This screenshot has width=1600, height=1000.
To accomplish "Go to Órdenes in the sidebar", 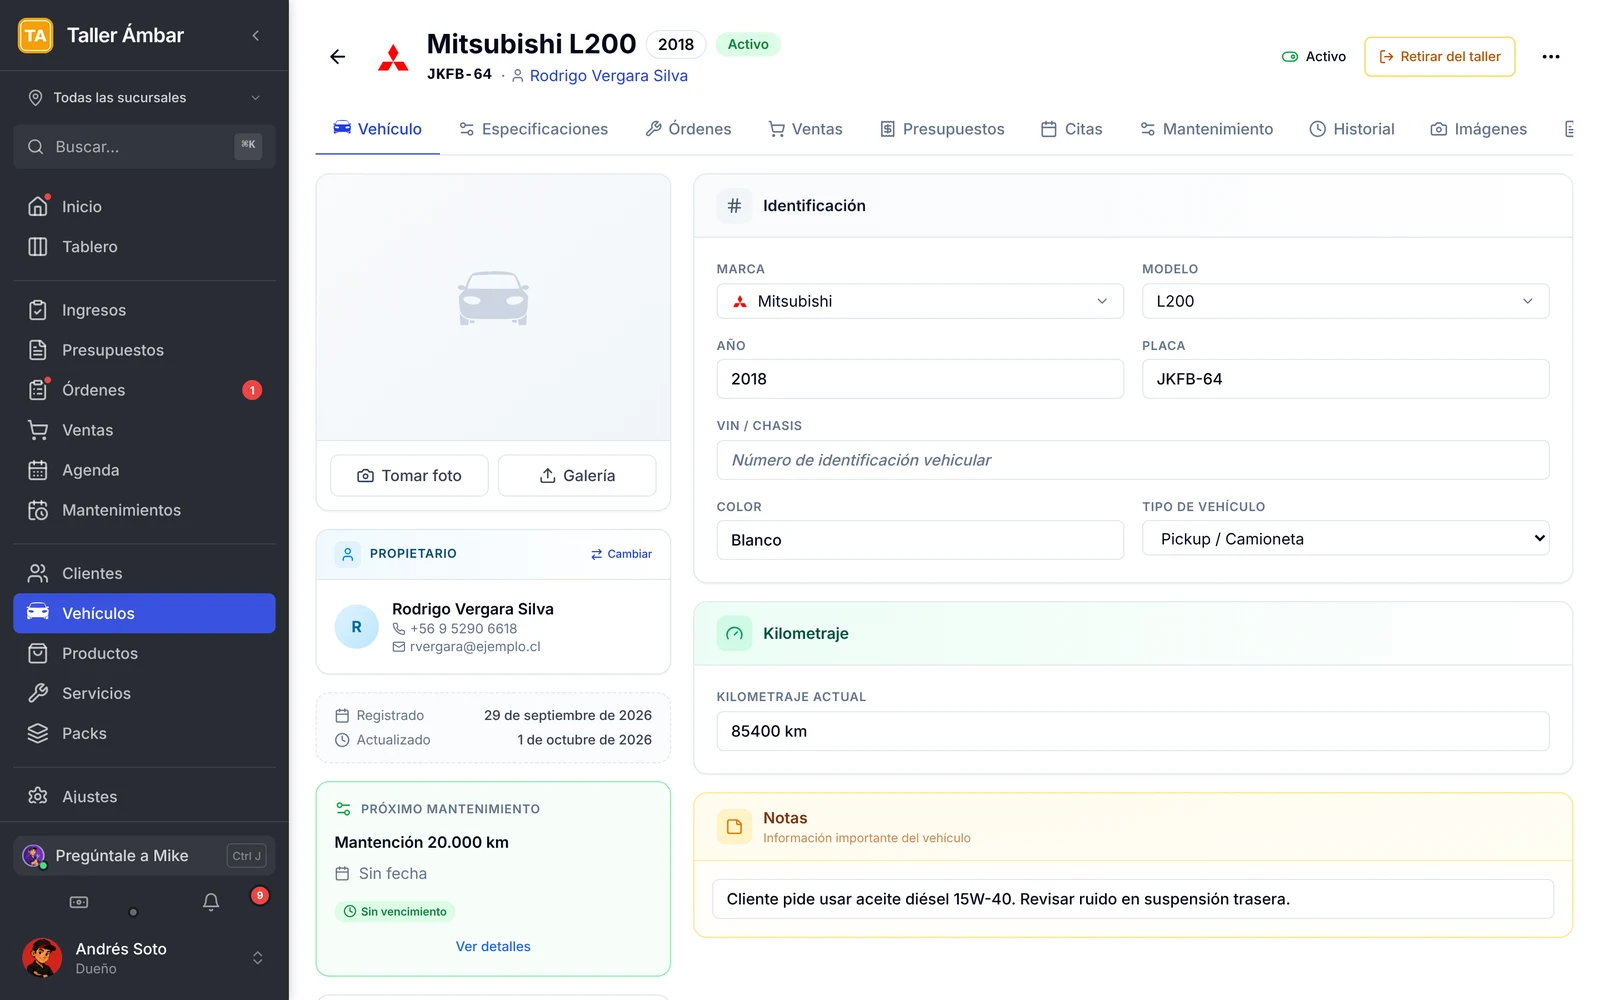I will click(144, 390).
